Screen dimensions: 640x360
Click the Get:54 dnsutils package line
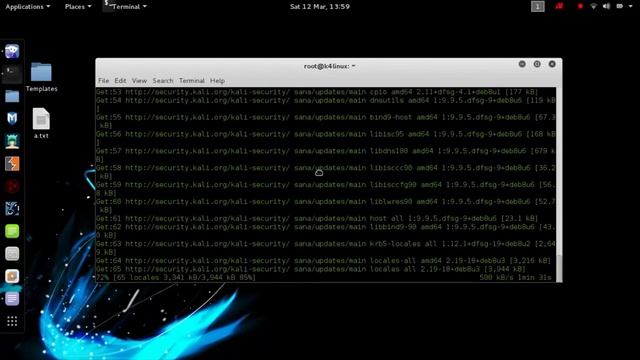click(x=326, y=104)
